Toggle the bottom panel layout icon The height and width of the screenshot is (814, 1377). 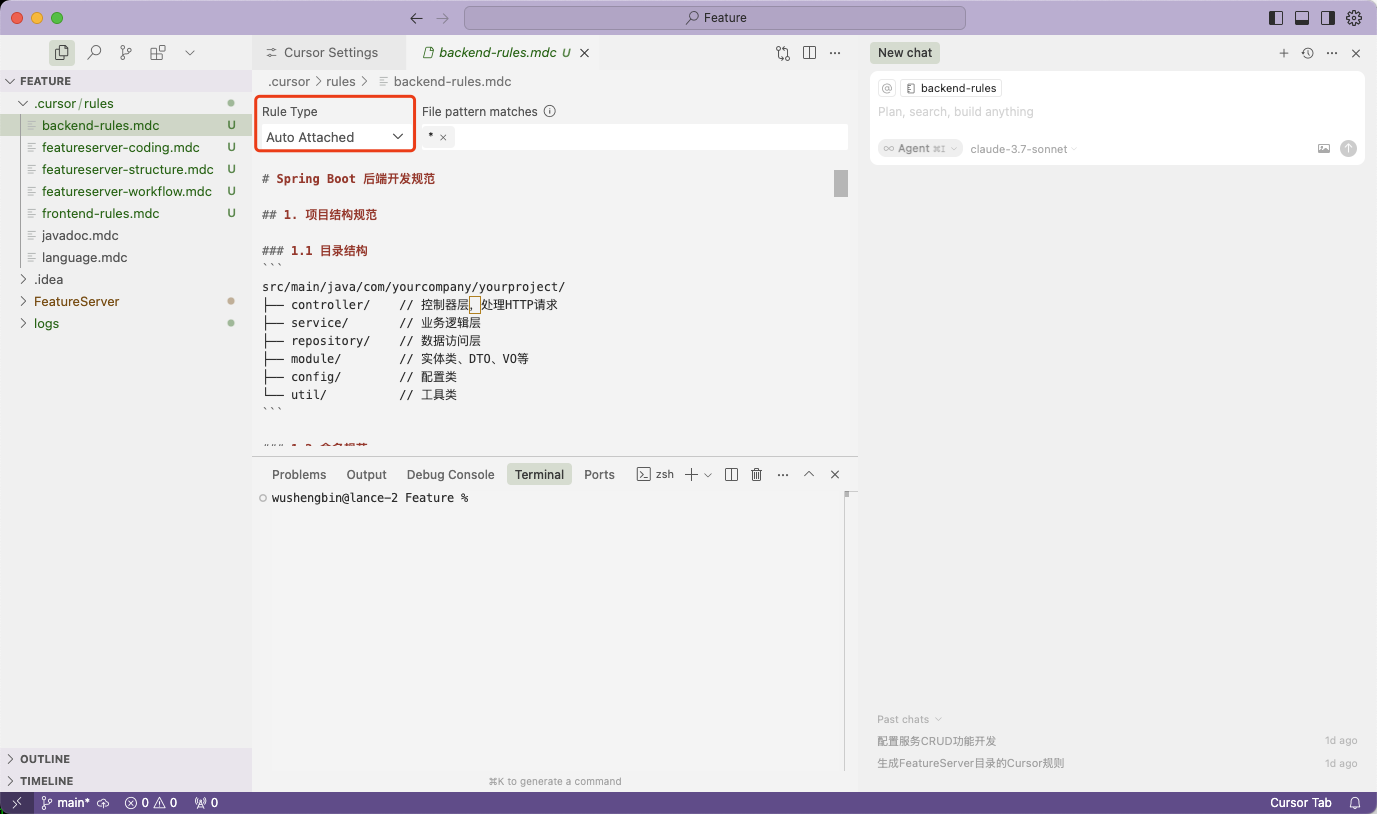pos(1302,18)
